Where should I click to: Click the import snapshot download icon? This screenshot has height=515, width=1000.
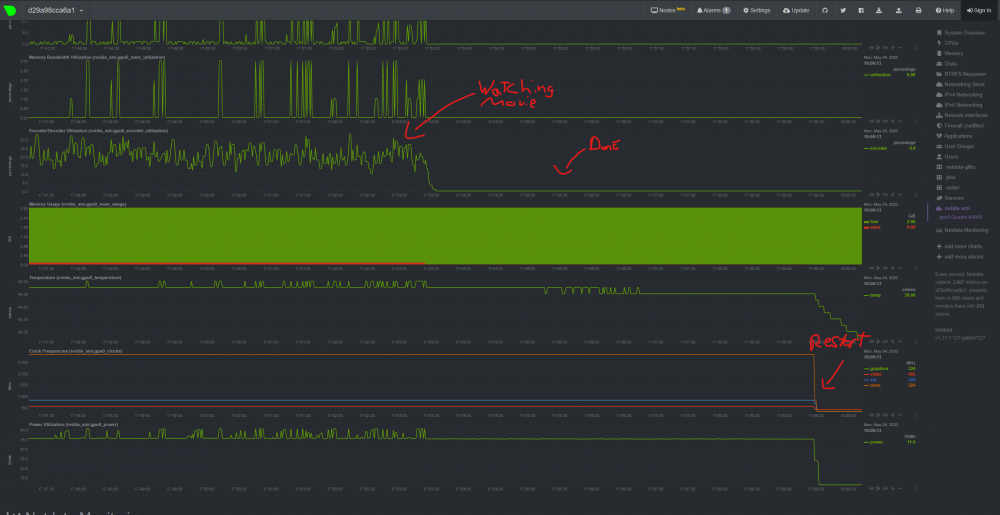[x=879, y=10]
